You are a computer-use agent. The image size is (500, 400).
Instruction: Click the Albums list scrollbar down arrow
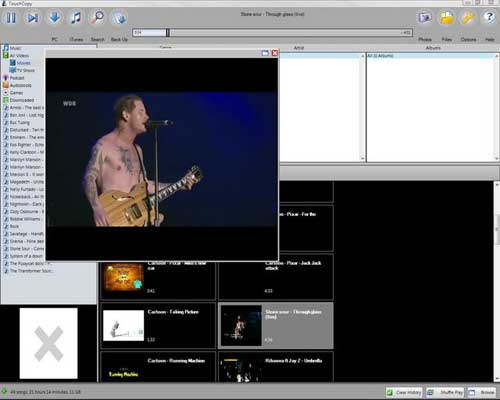(497, 159)
